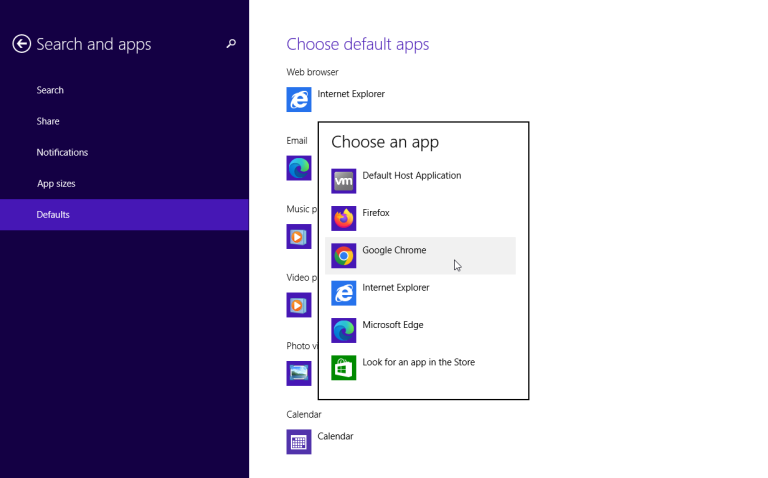The height and width of the screenshot is (478, 768).
Task: Pick the Default Host Application VM icon
Action: point(343,181)
